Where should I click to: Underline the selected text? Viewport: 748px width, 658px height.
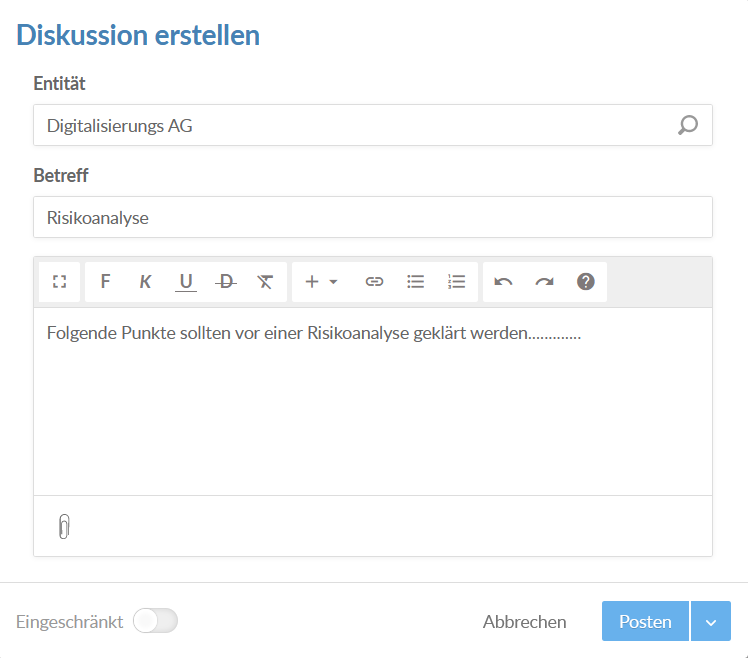pyautogui.click(x=186, y=282)
